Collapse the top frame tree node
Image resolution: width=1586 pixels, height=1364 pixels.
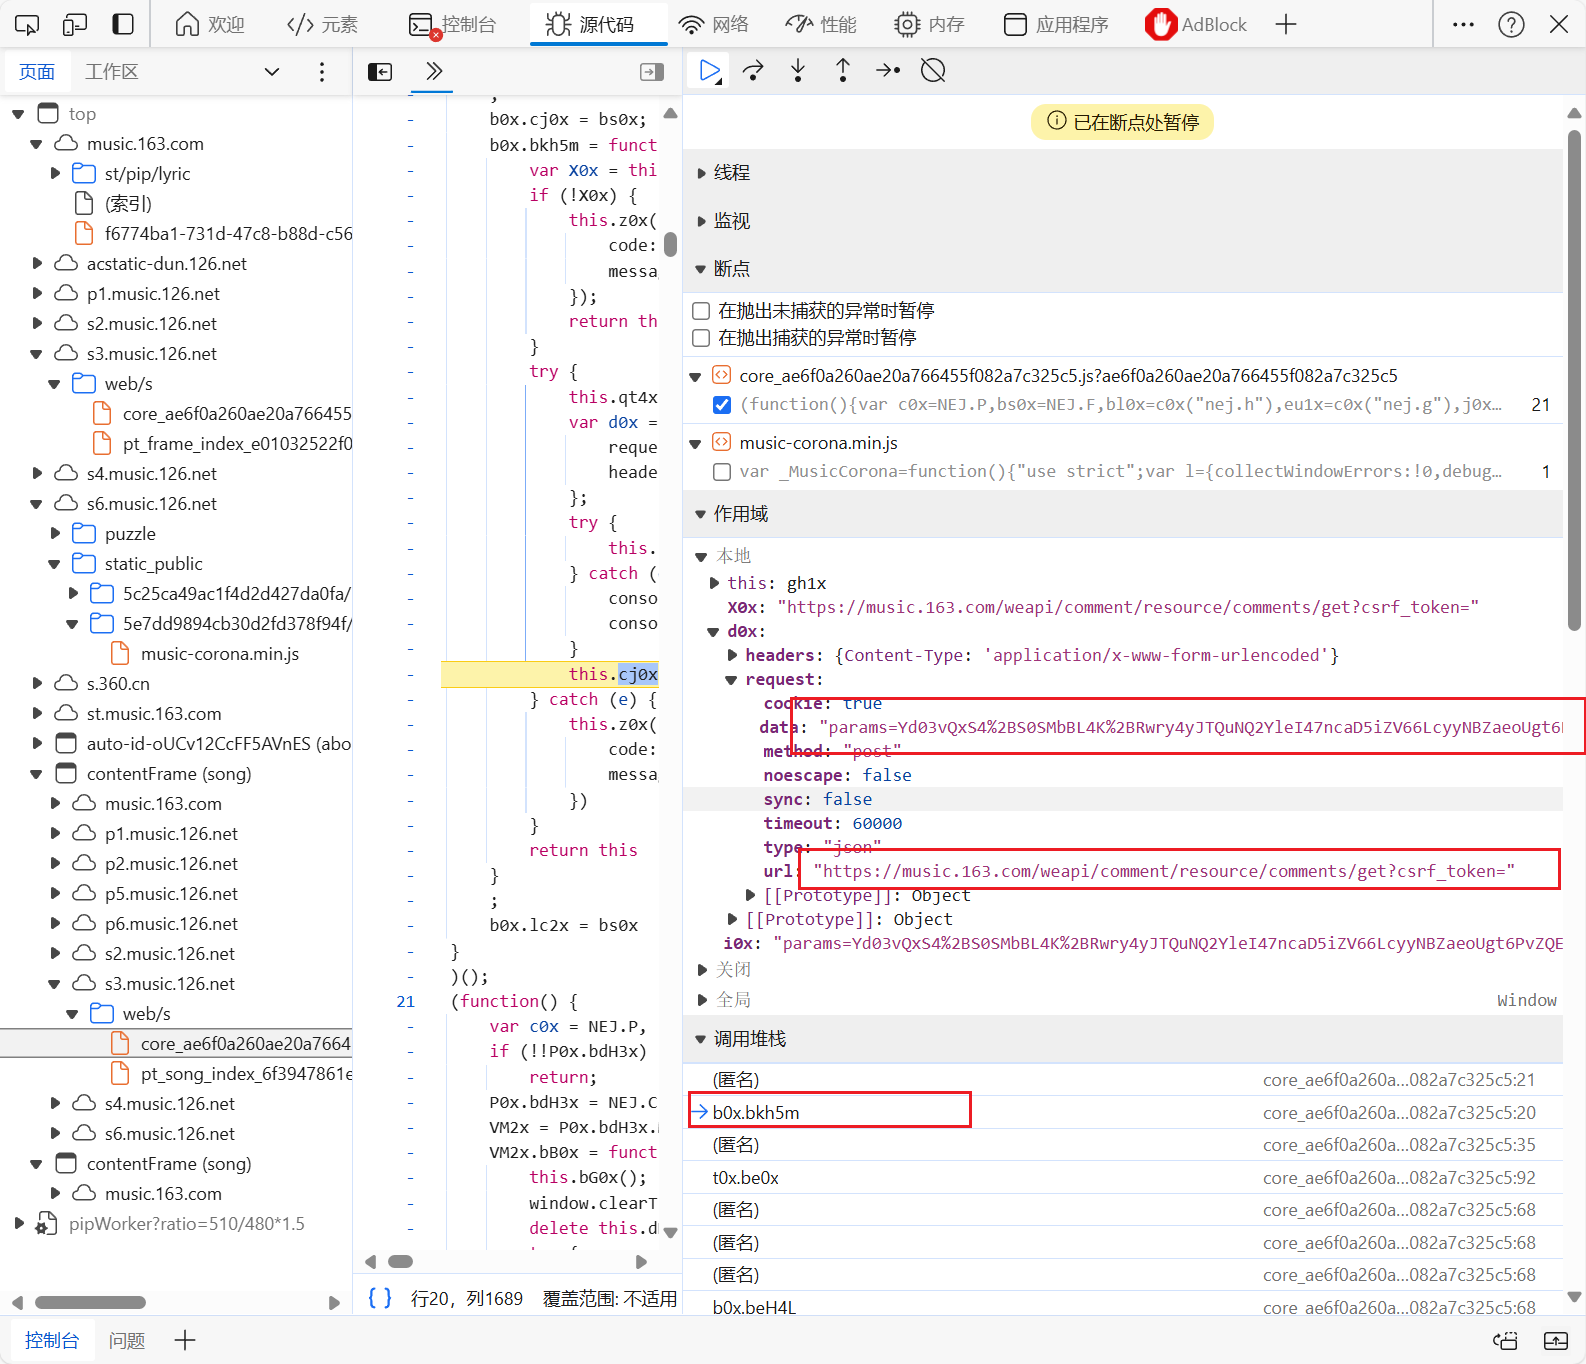click(18, 114)
